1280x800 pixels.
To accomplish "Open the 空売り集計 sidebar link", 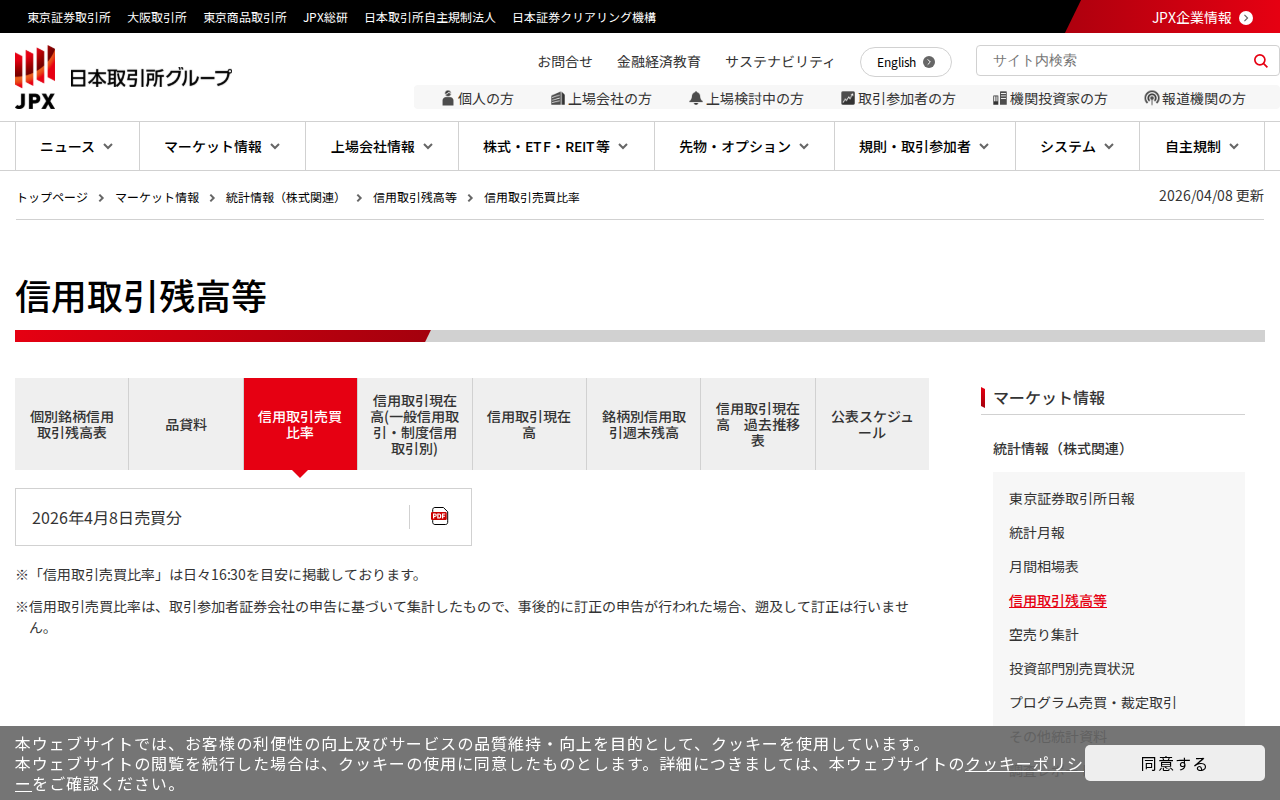I will [x=1043, y=635].
